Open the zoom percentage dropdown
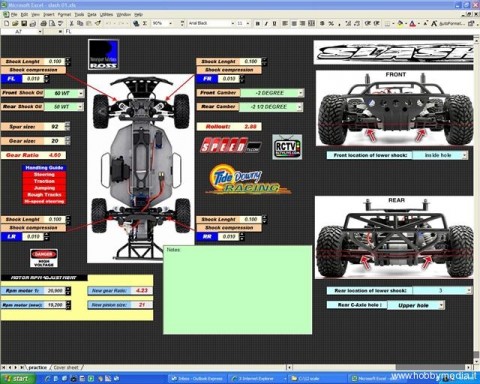The width and height of the screenshot is (480, 384). click(171, 23)
